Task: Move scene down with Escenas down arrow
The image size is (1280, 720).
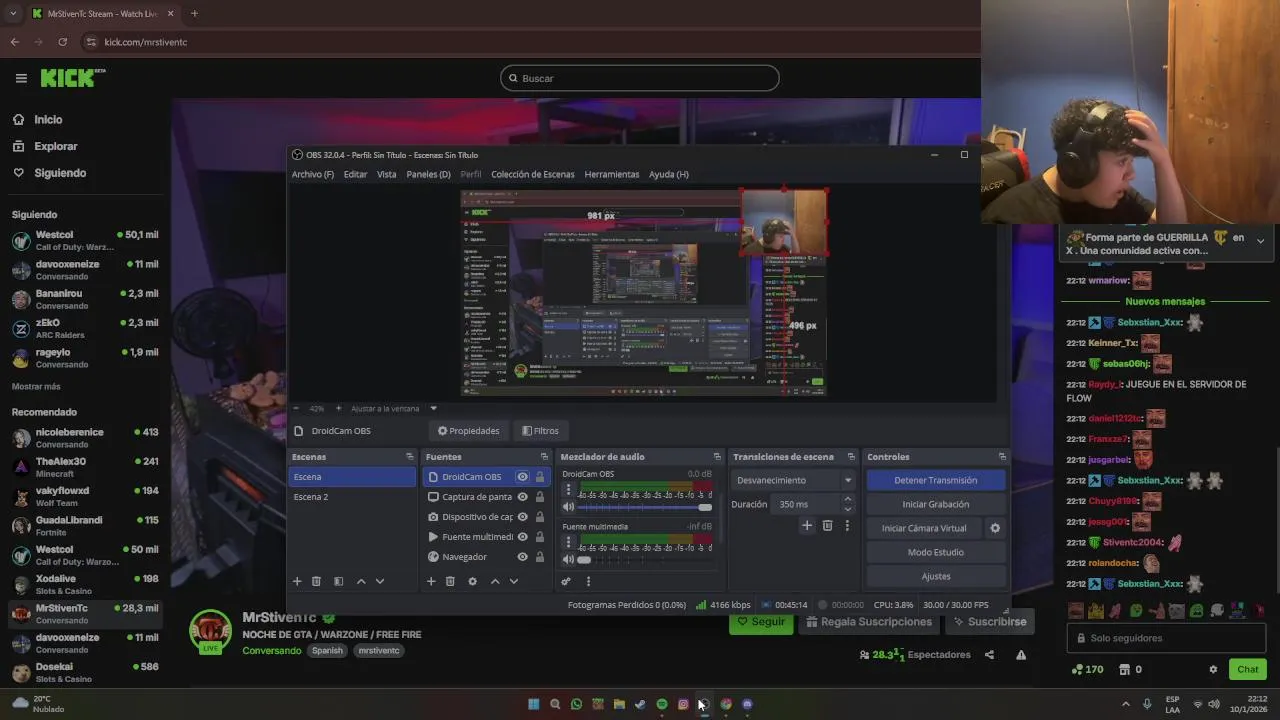Action: pos(380,581)
